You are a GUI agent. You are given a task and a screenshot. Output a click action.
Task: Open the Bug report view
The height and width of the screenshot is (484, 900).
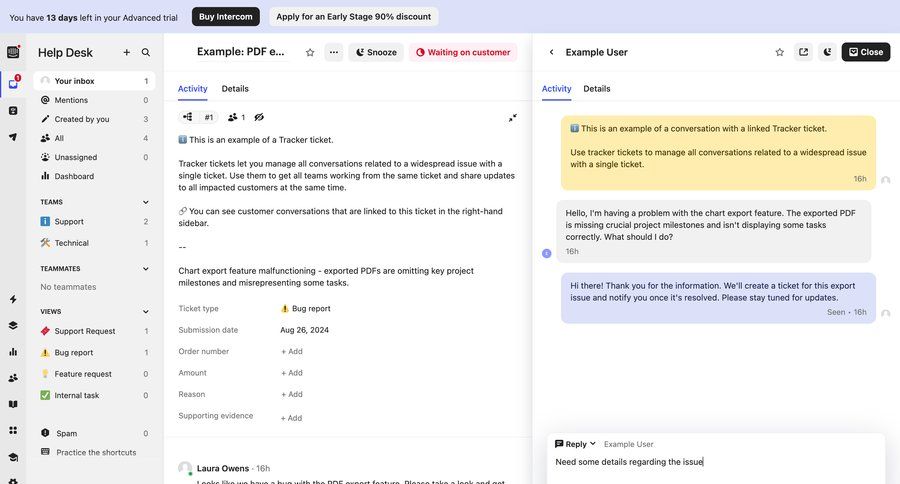pos(94,353)
